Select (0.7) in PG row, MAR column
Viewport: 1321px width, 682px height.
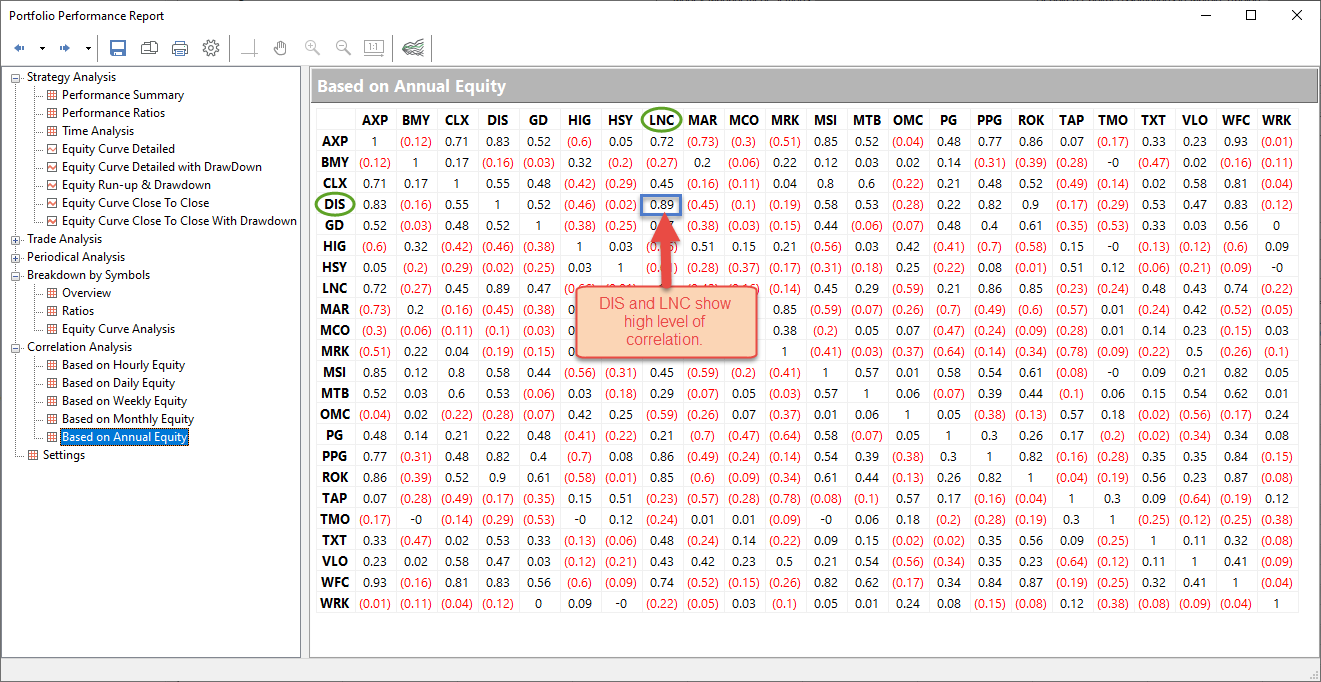tap(702, 435)
